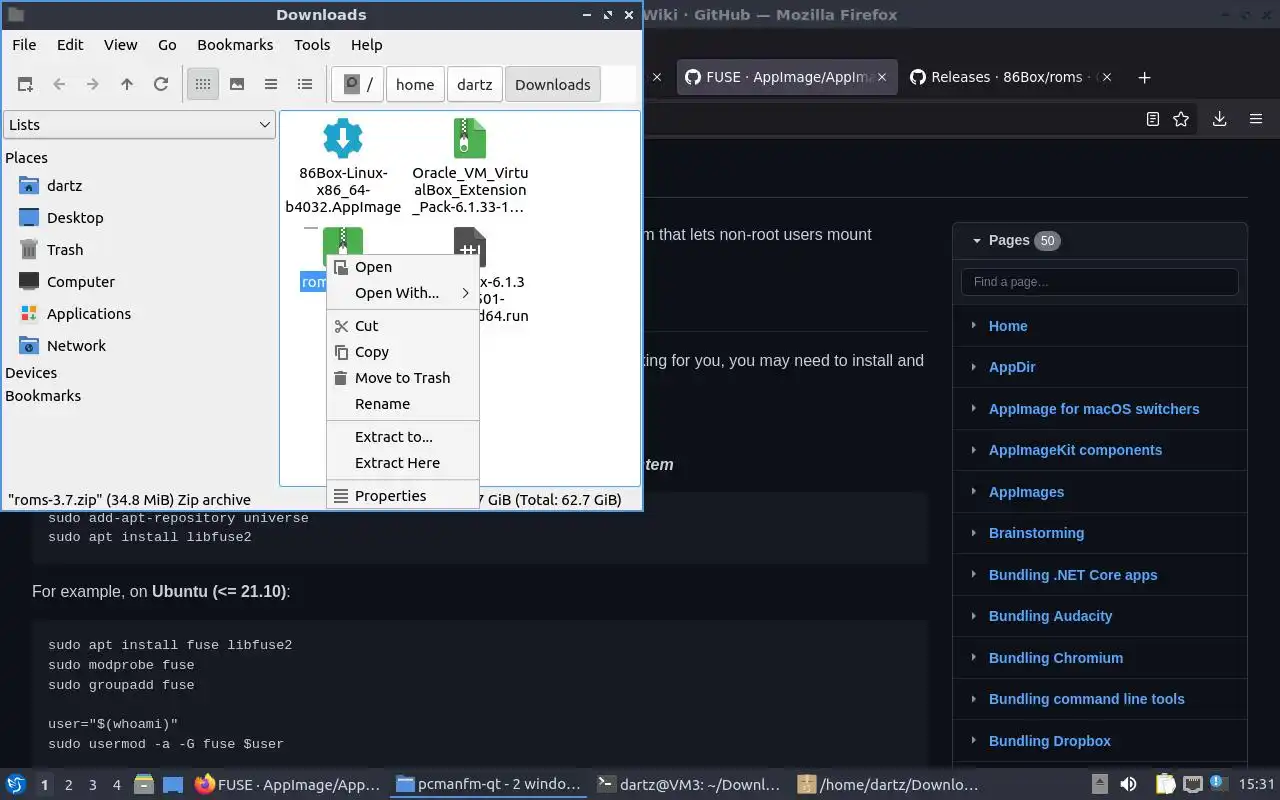Jump to the home path button
The height and width of the screenshot is (800, 1280).
click(415, 85)
